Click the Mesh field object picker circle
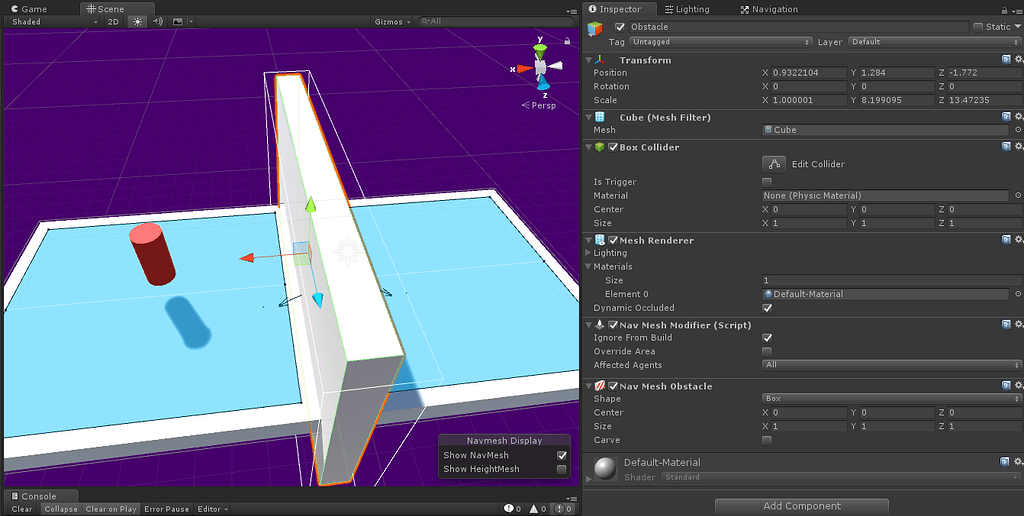Image resolution: width=1024 pixels, height=516 pixels. click(x=1017, y=130)
